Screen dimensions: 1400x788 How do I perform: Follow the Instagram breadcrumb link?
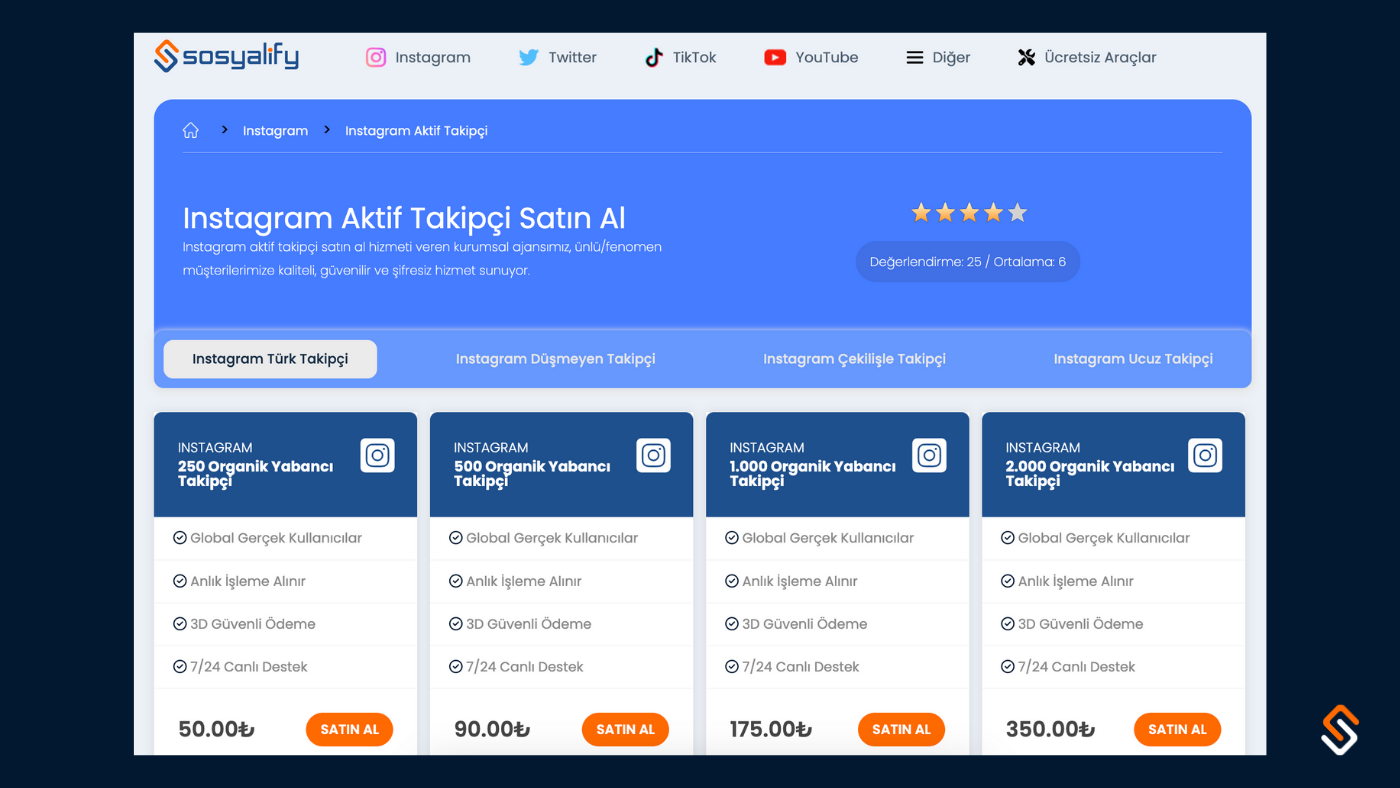(x=275, y=131)
